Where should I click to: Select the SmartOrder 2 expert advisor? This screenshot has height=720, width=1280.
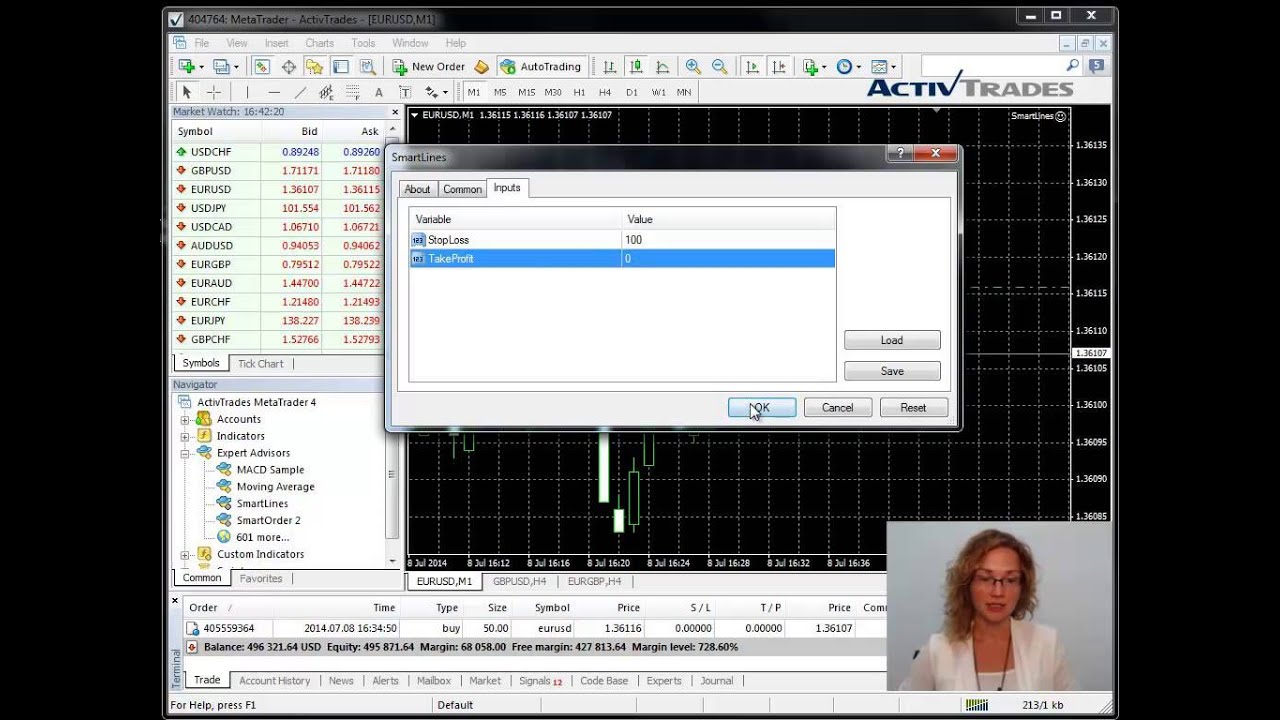(x=268, y=521)
